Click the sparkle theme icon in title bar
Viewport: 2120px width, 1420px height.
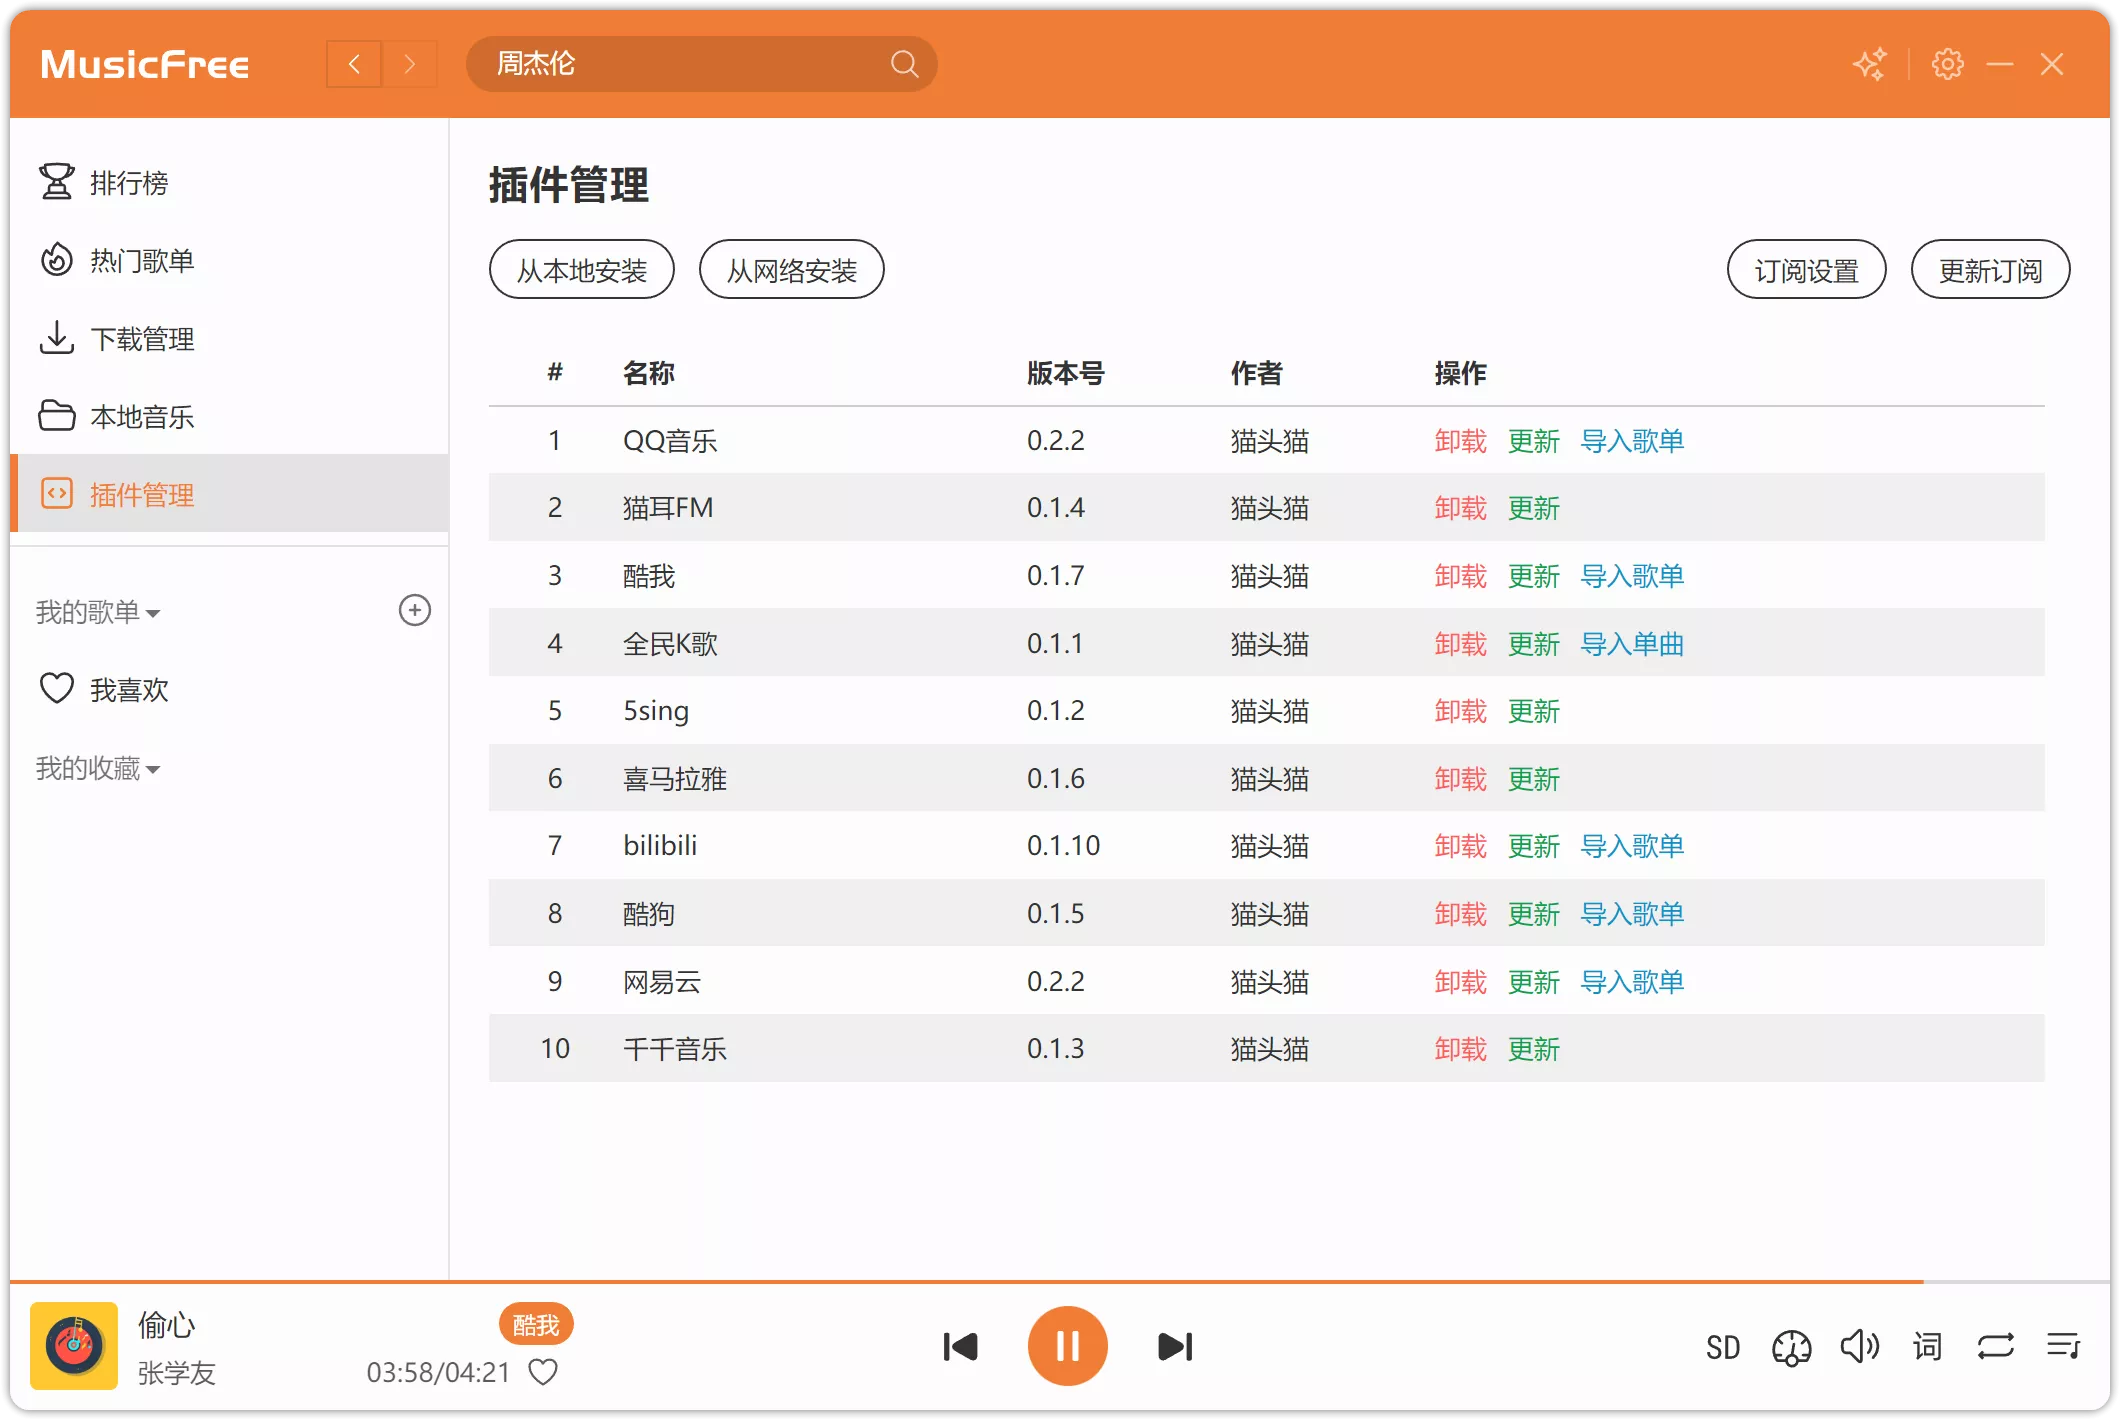1871,63
